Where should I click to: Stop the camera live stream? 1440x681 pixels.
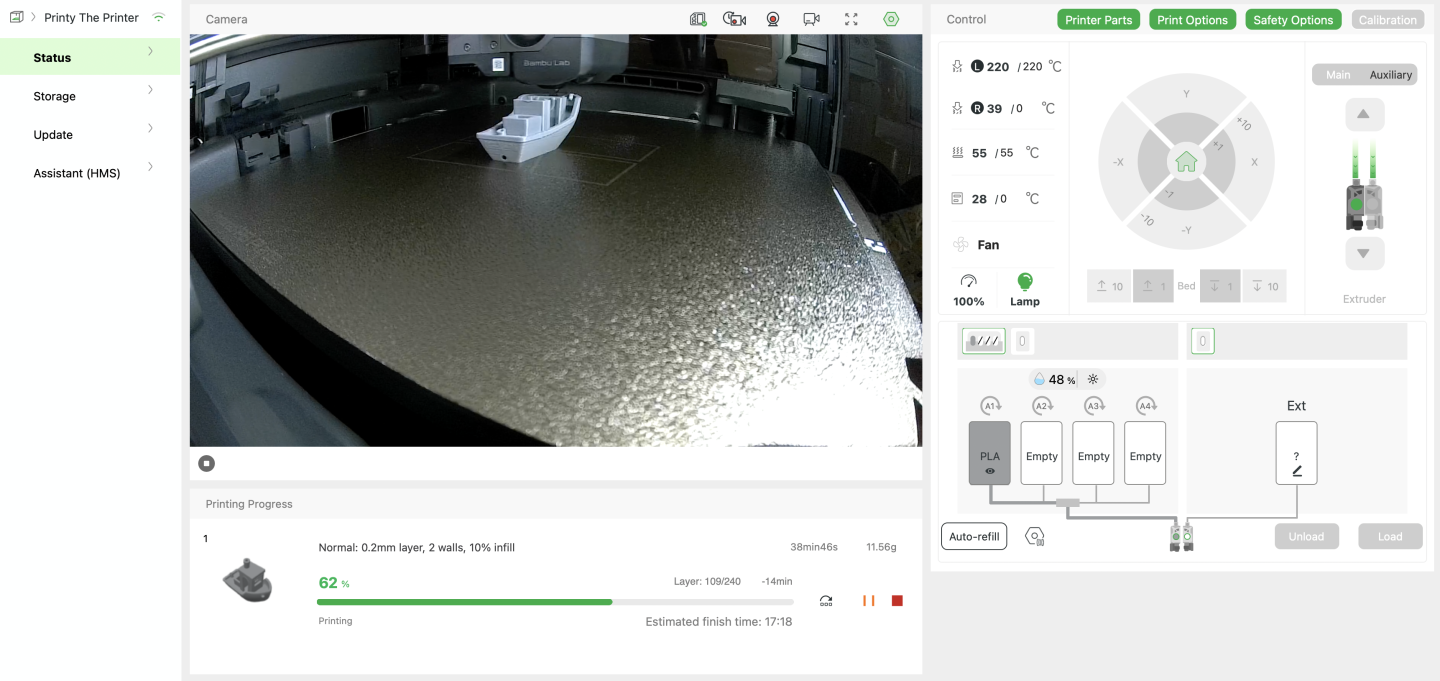pos(206,463)
